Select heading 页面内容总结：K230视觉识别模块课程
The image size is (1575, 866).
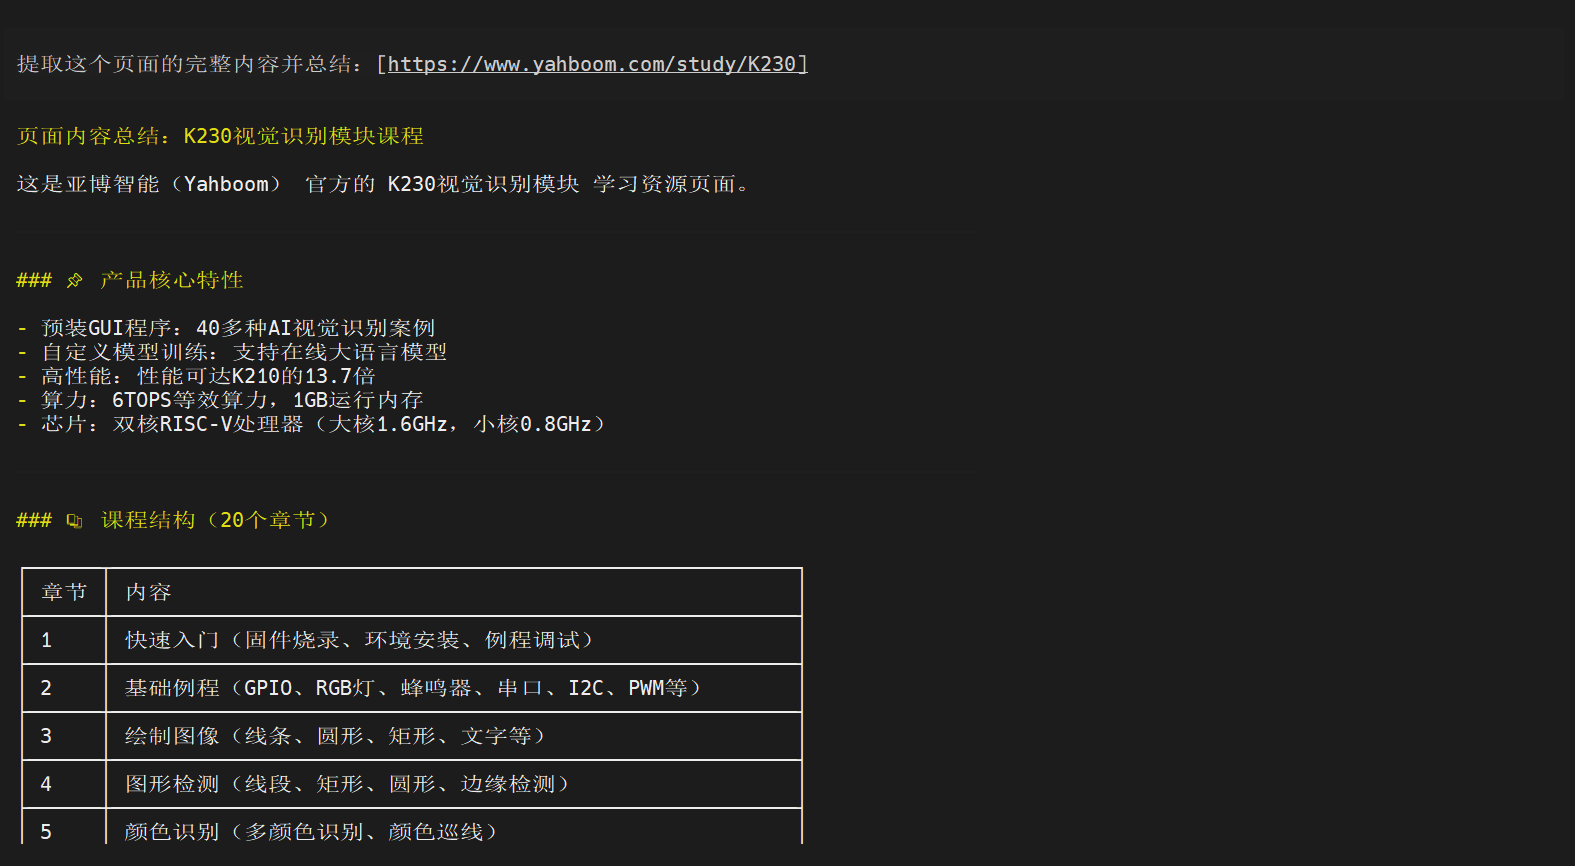tap(220, 136)
